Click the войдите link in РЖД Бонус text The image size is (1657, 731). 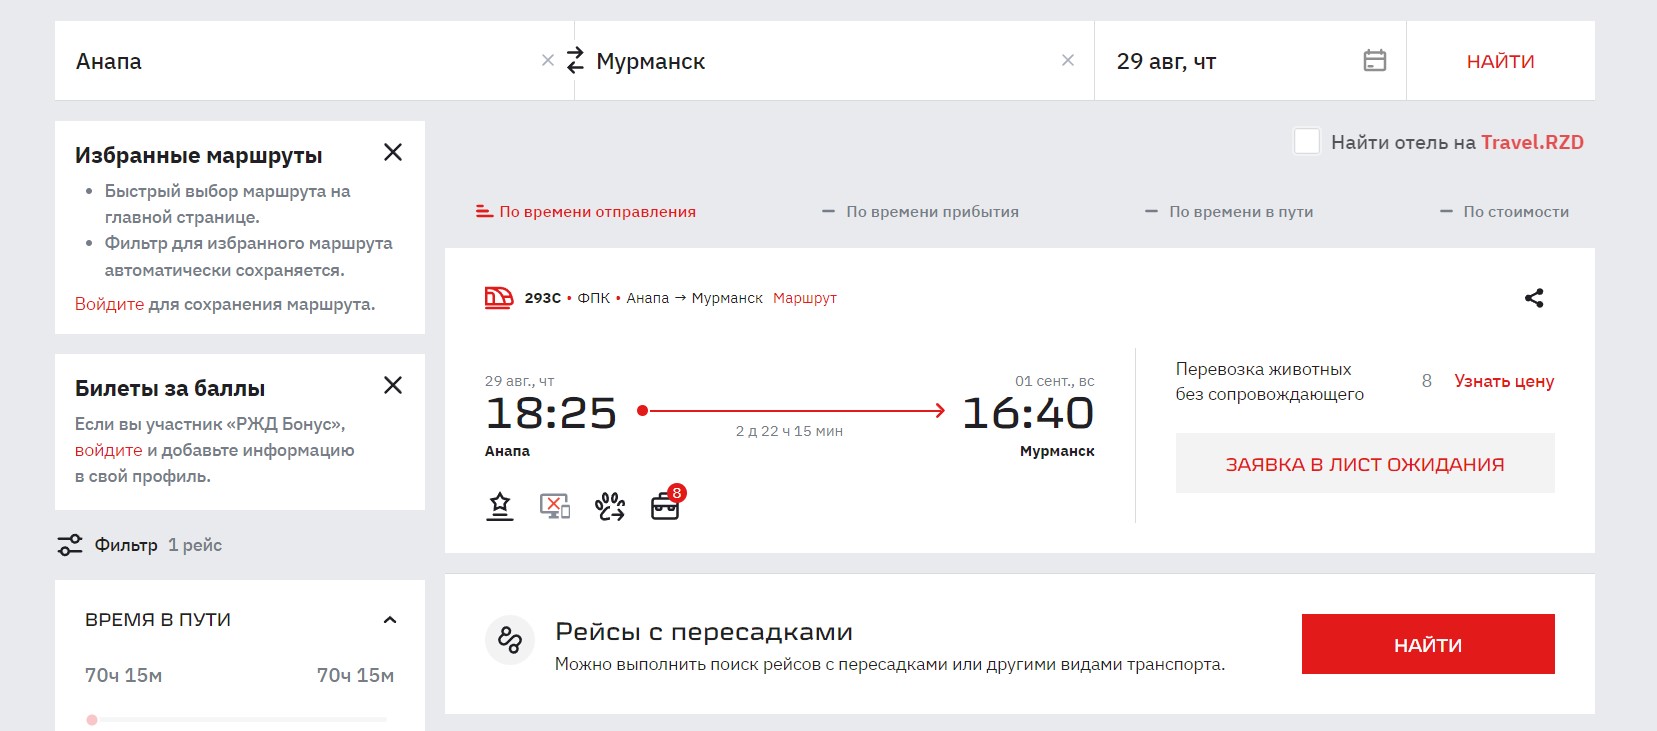(x=108, y=450)
